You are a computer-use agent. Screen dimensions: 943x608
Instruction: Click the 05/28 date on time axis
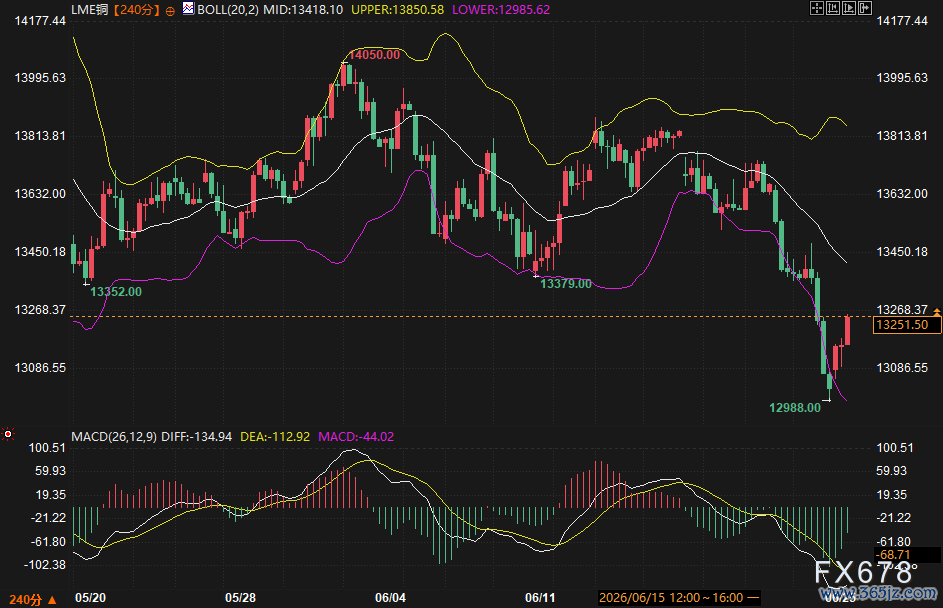coord(241,598)
